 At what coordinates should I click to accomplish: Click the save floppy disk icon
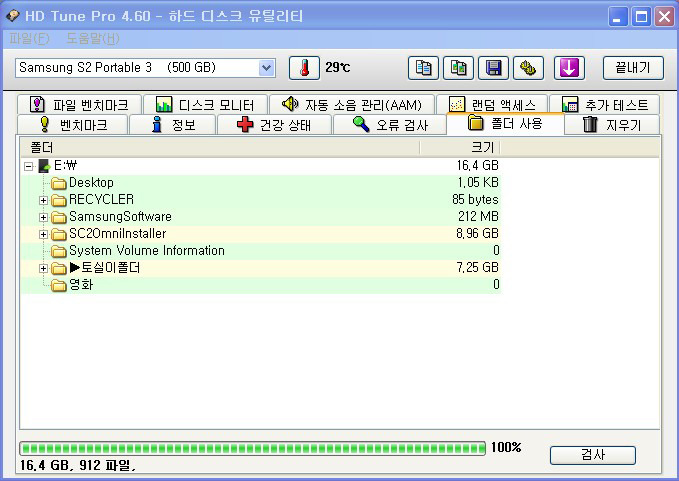point(493,68)
